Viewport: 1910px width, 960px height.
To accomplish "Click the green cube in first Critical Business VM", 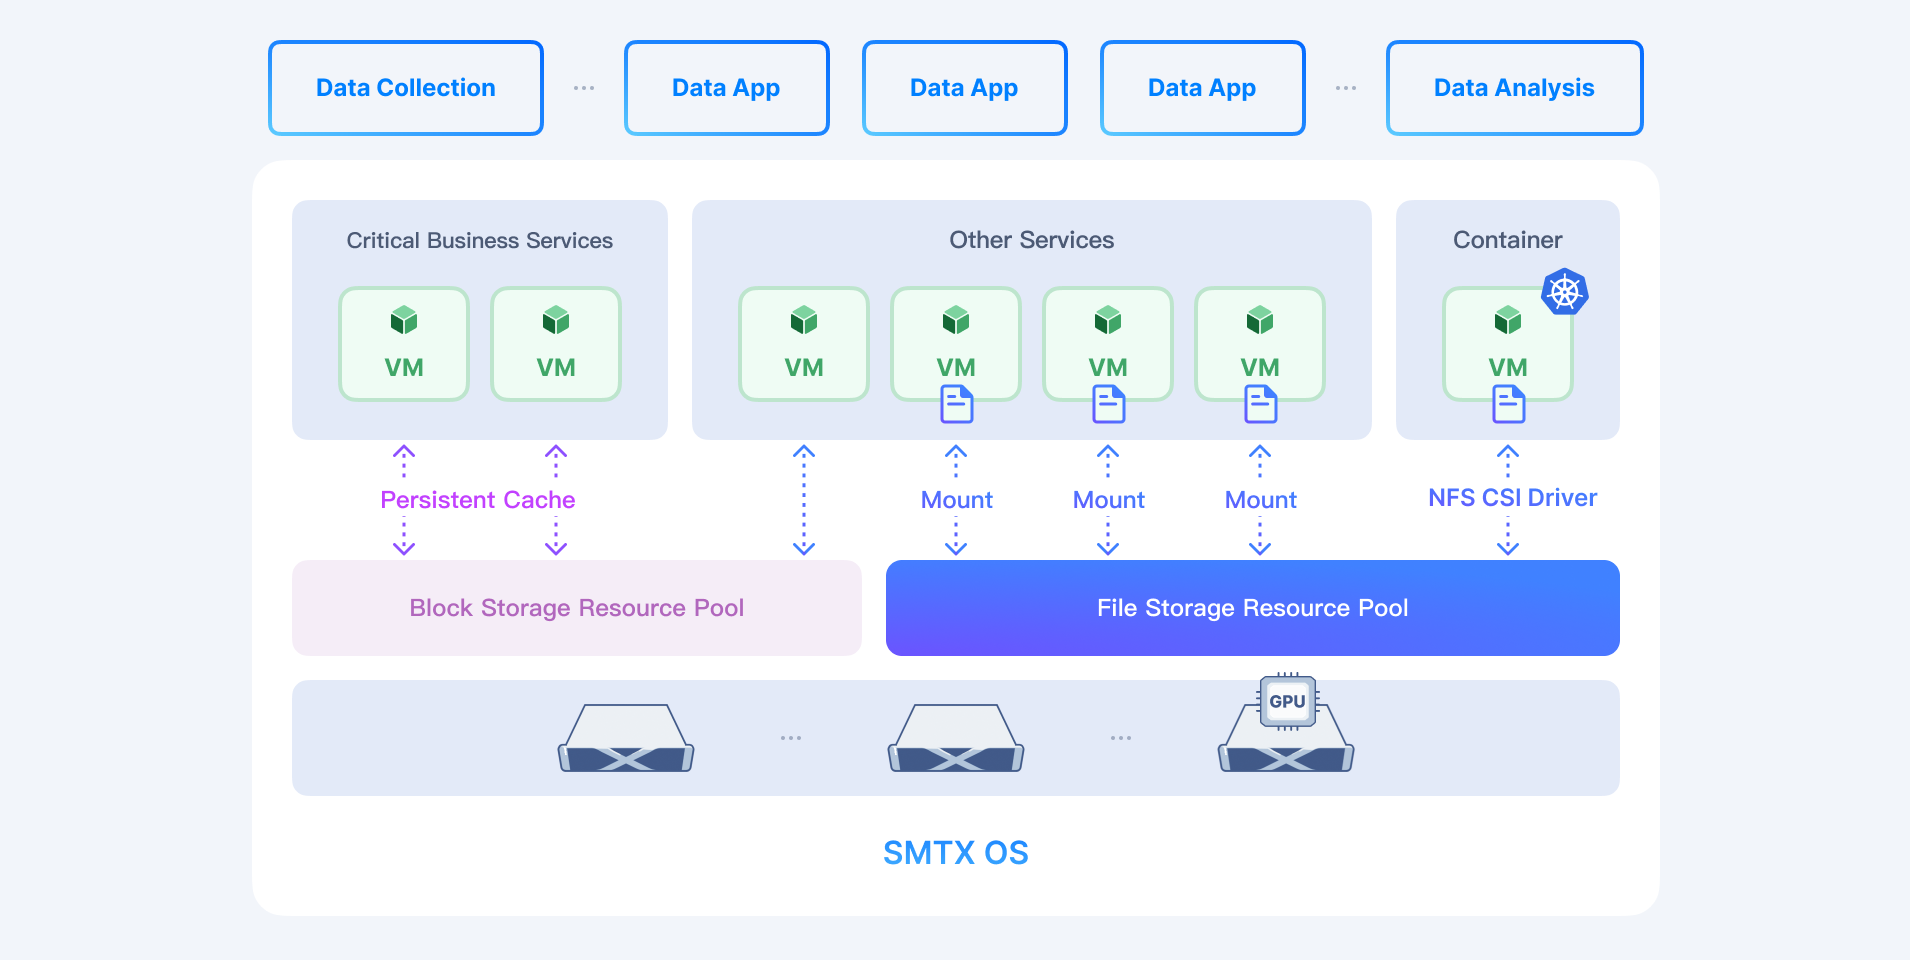I will click(404, 321).
